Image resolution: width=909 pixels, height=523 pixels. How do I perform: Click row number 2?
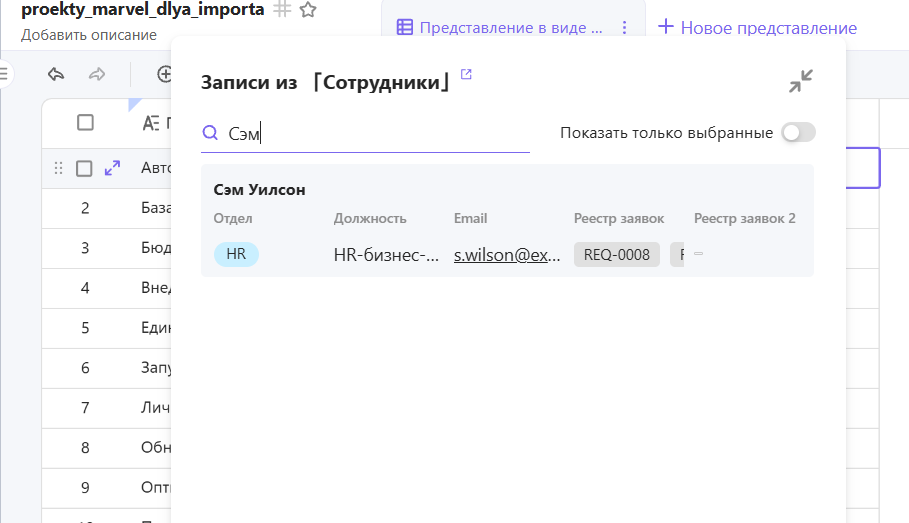coord(85,208)
